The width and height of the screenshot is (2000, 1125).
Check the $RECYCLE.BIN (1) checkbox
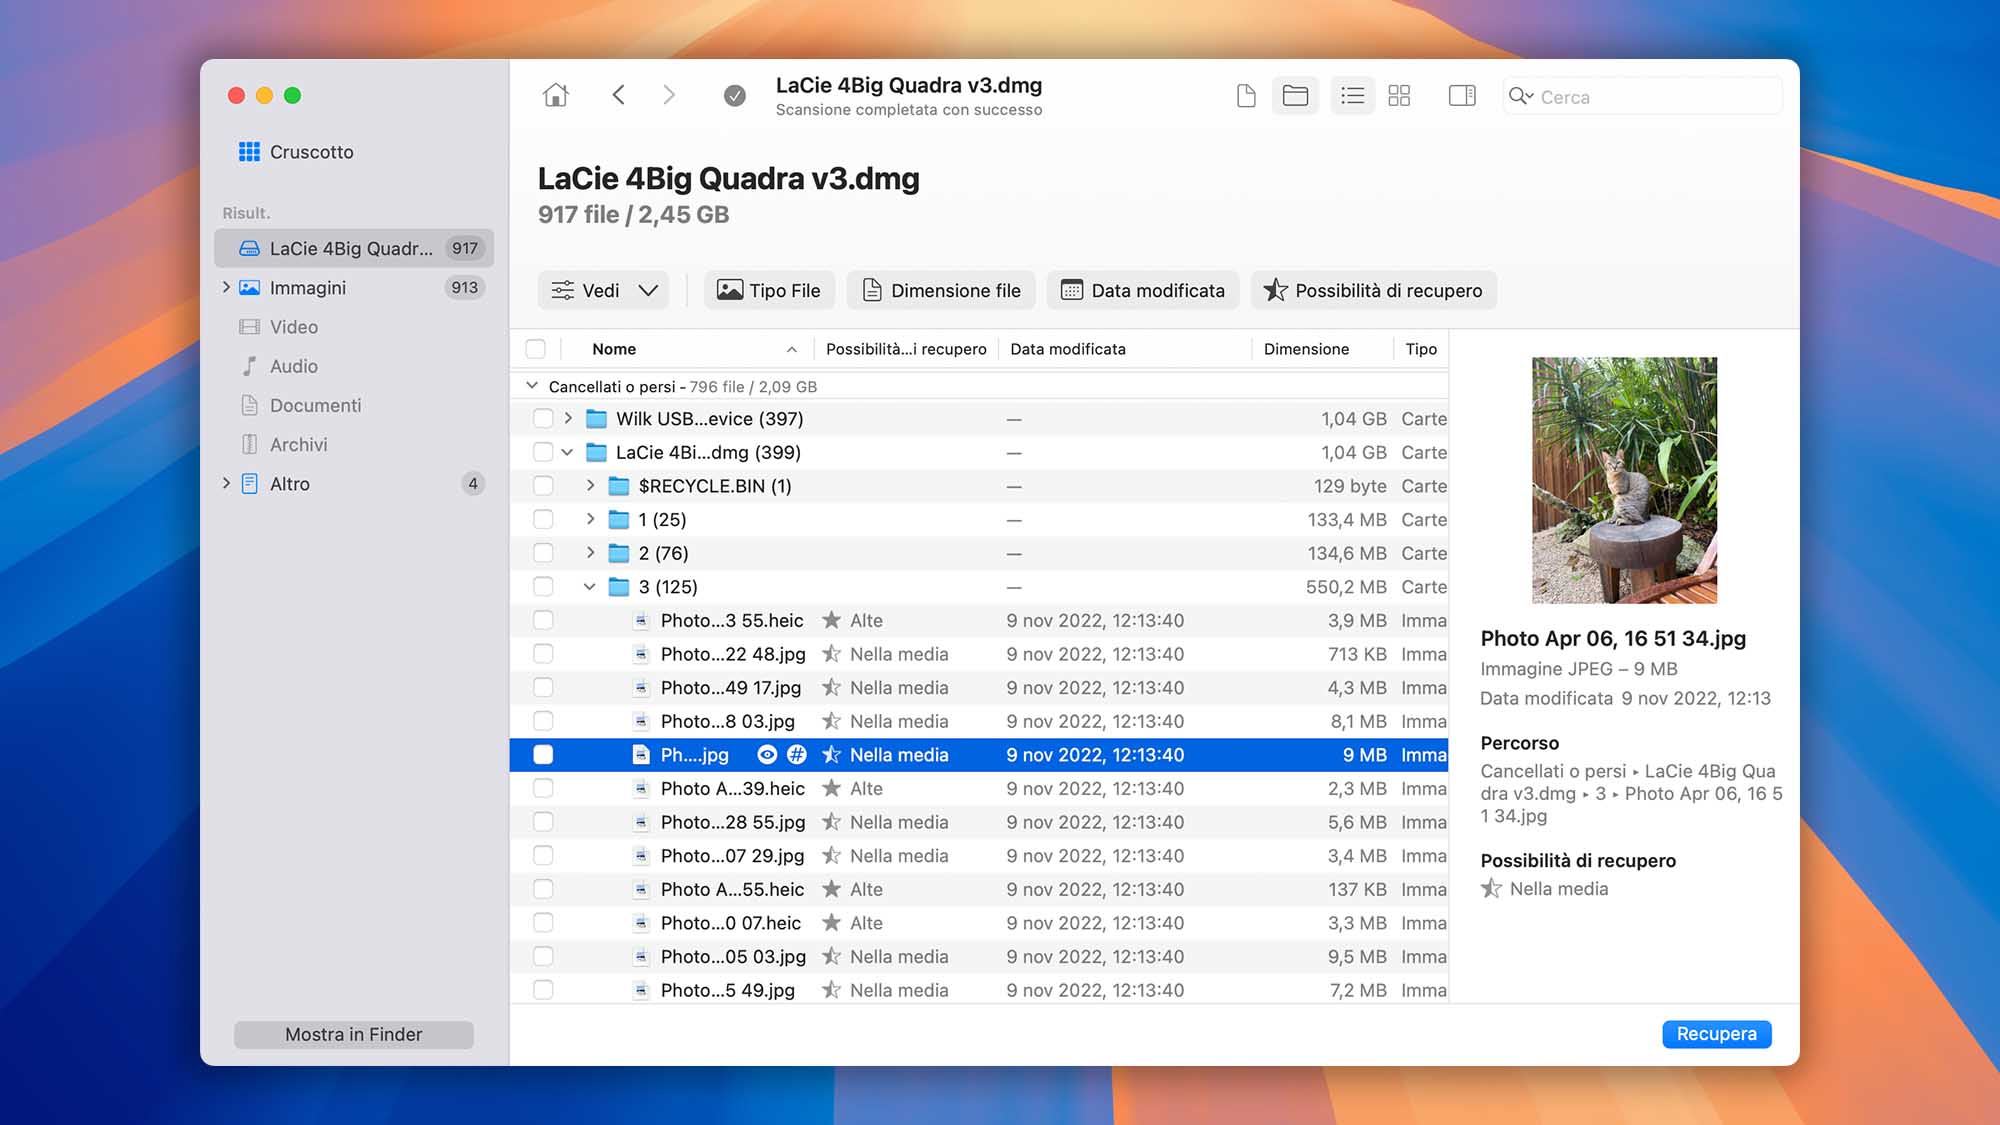(x=543, y=486)
